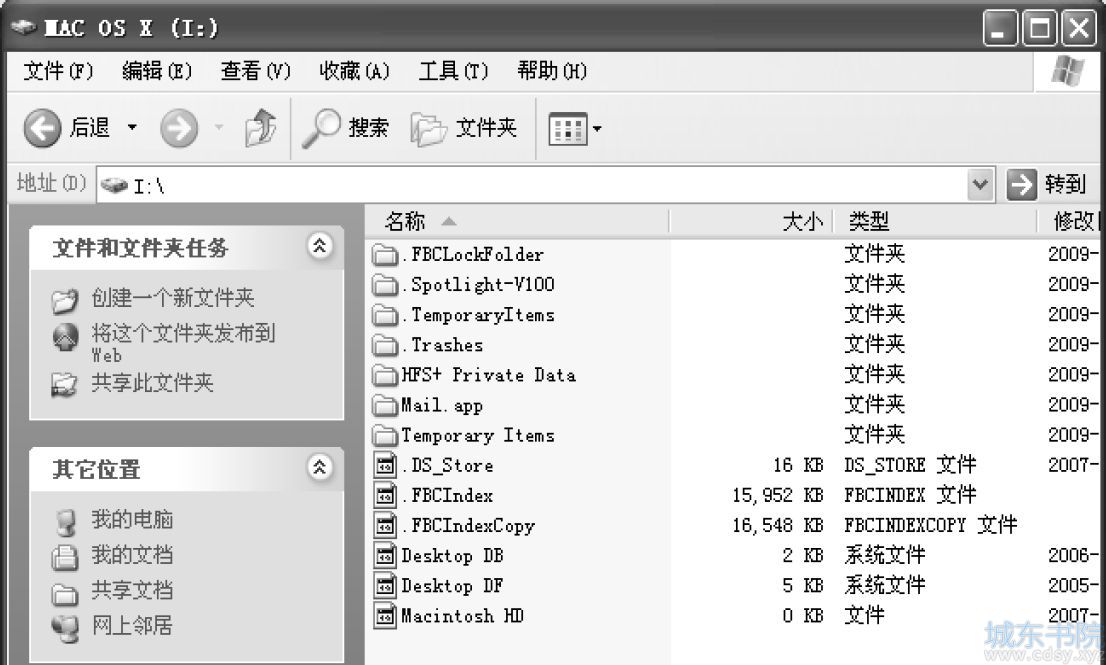Viewport: 1106px width, 665px height.
Task: Open 我的电脑 link
Action: pos(132,519)
